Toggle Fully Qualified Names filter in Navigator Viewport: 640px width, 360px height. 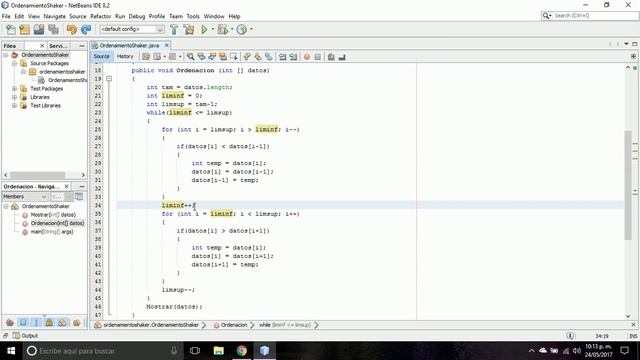click(76, 322)
